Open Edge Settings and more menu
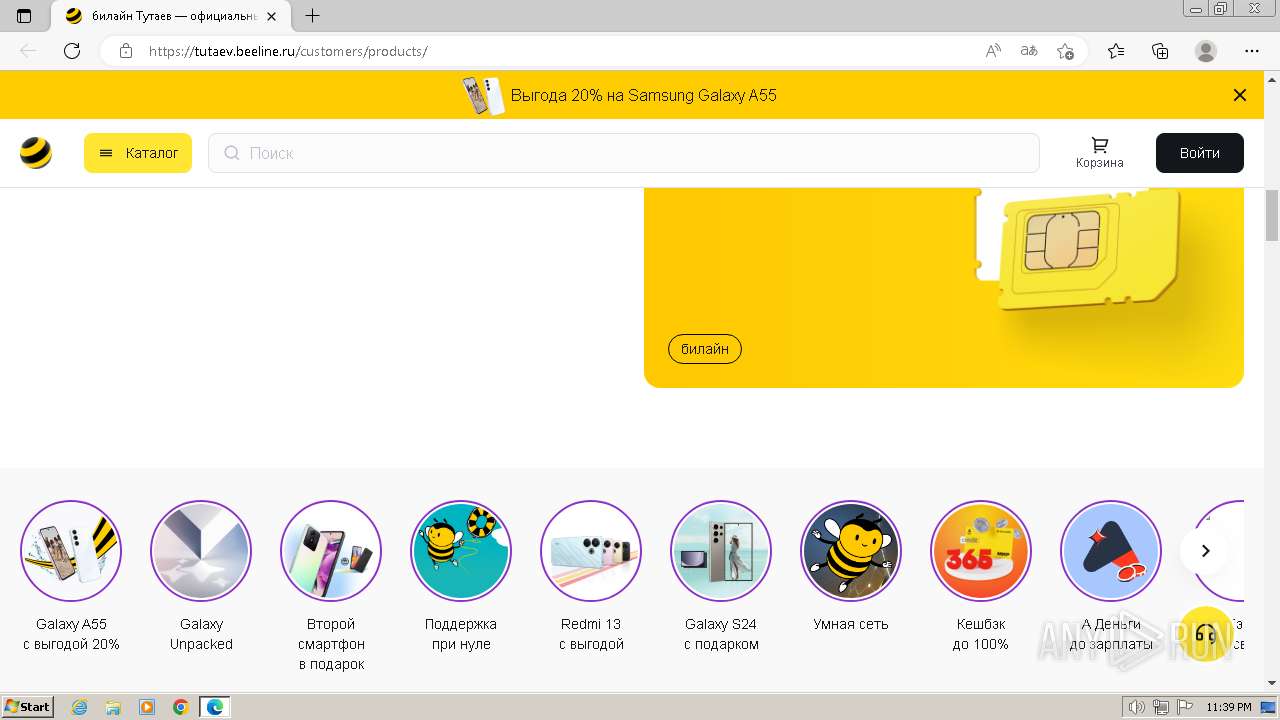 pos(1252,51)
